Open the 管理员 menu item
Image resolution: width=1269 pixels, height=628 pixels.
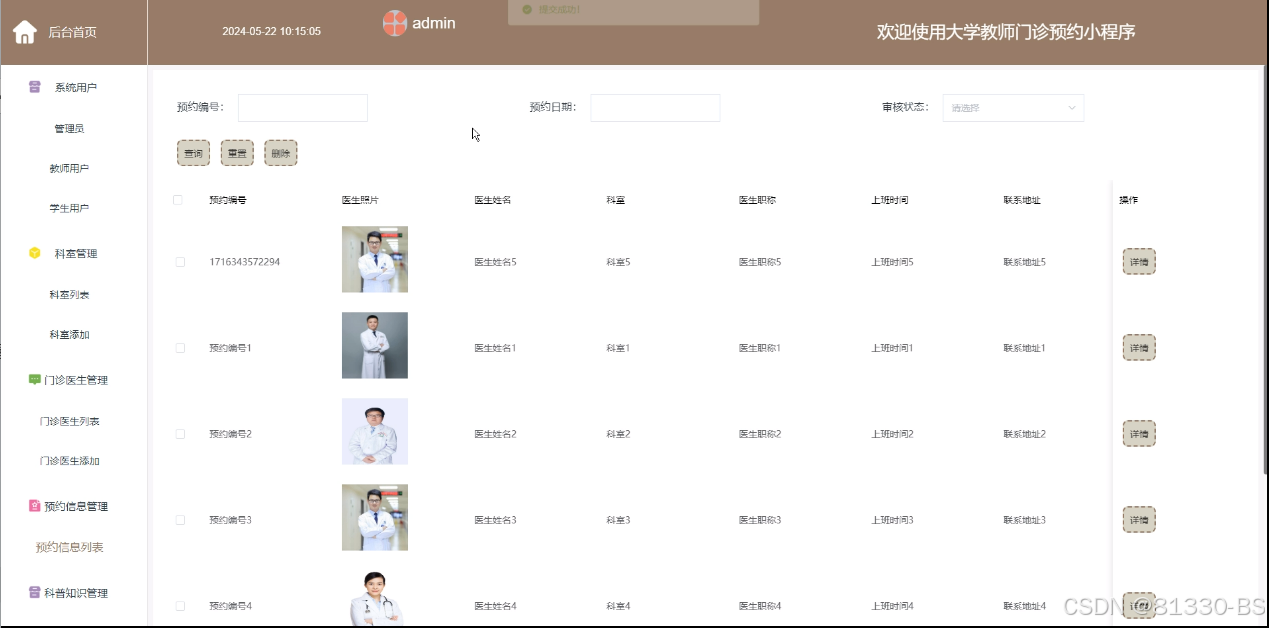[69, 129]
